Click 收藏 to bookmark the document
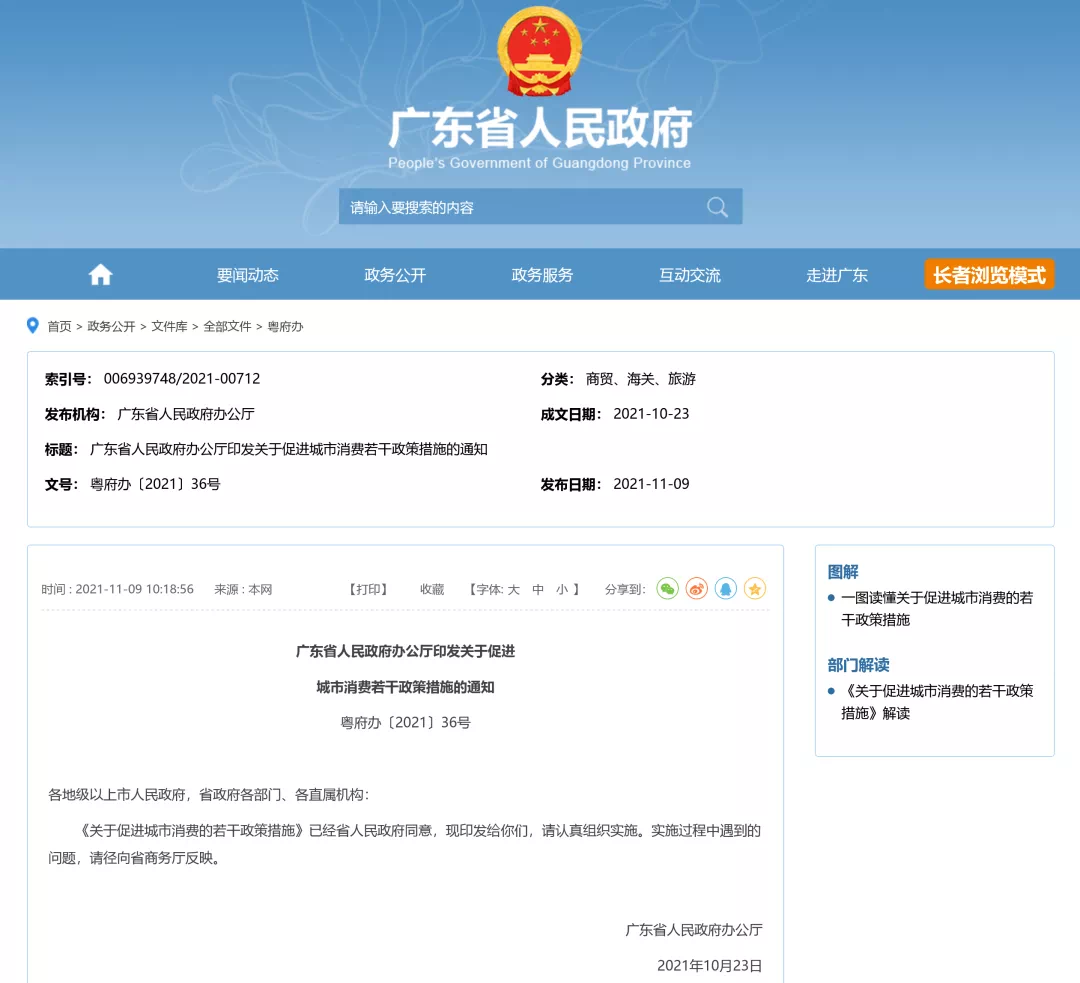This screenshot has height=983, width=1080. pyautogui.click(x=432, y=590)
